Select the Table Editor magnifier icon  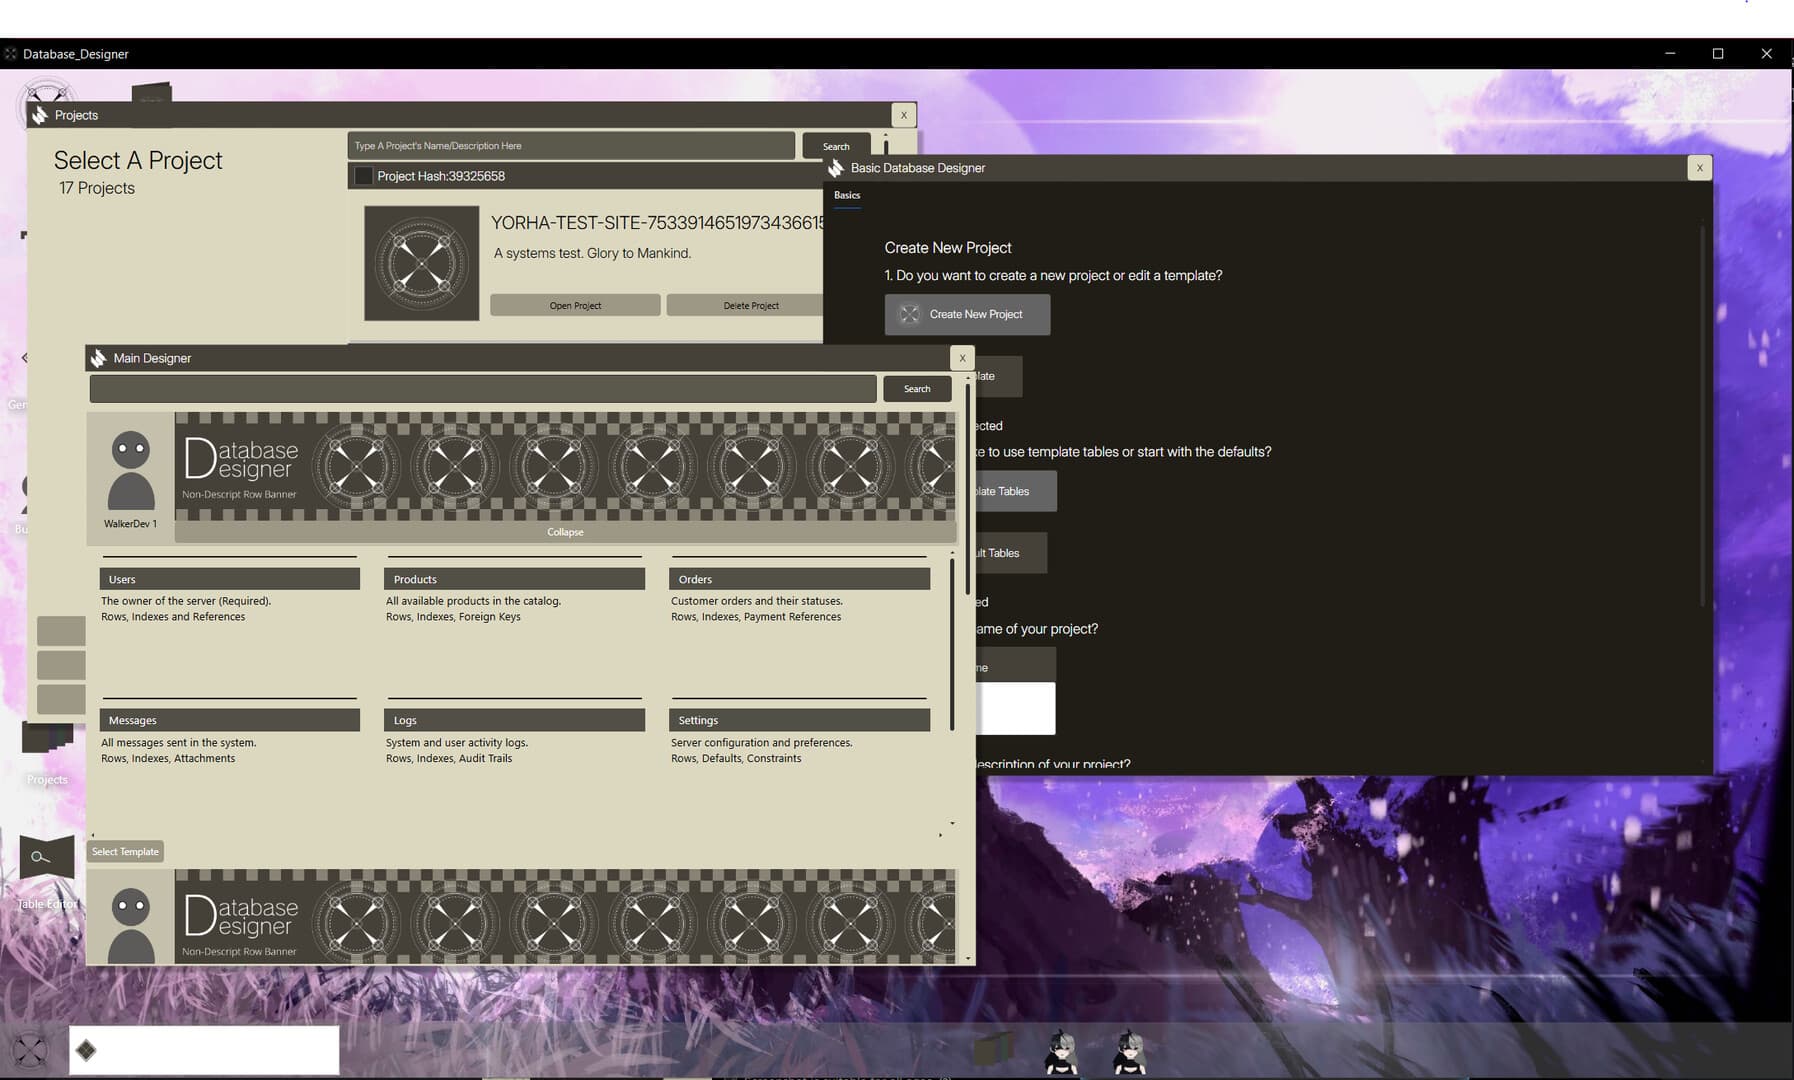pyautogui.click(x=46, y=857)
